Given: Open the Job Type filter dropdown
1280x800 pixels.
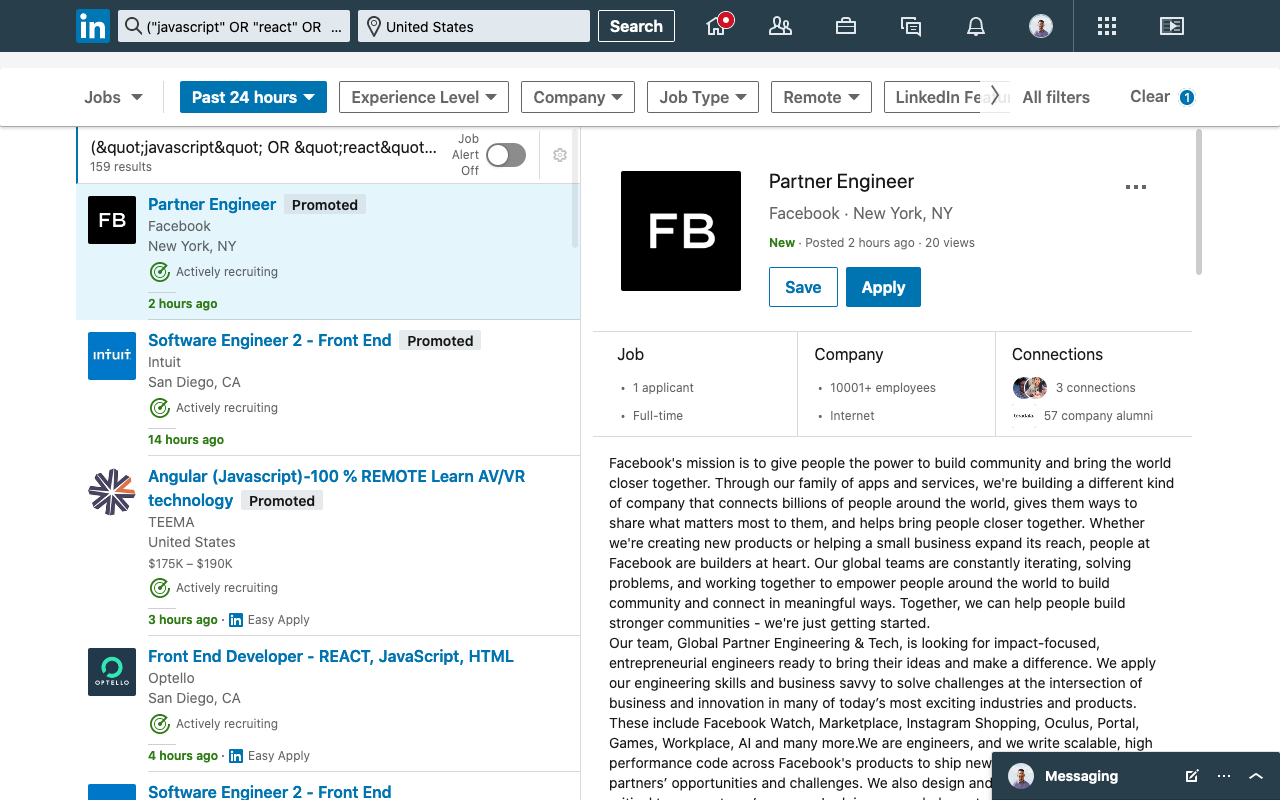Looking at the screenshot, I should tap(703, 97).
